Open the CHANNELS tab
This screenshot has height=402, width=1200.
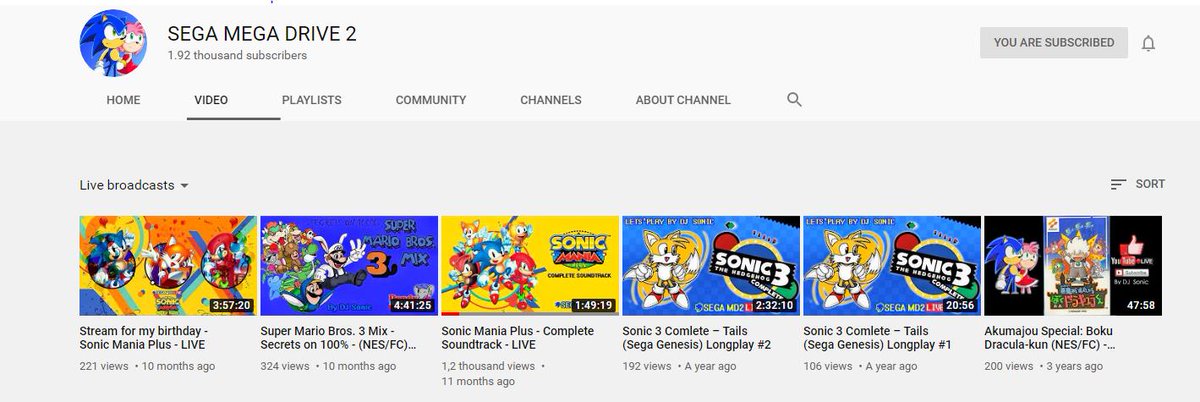click(x=551, y=100)
